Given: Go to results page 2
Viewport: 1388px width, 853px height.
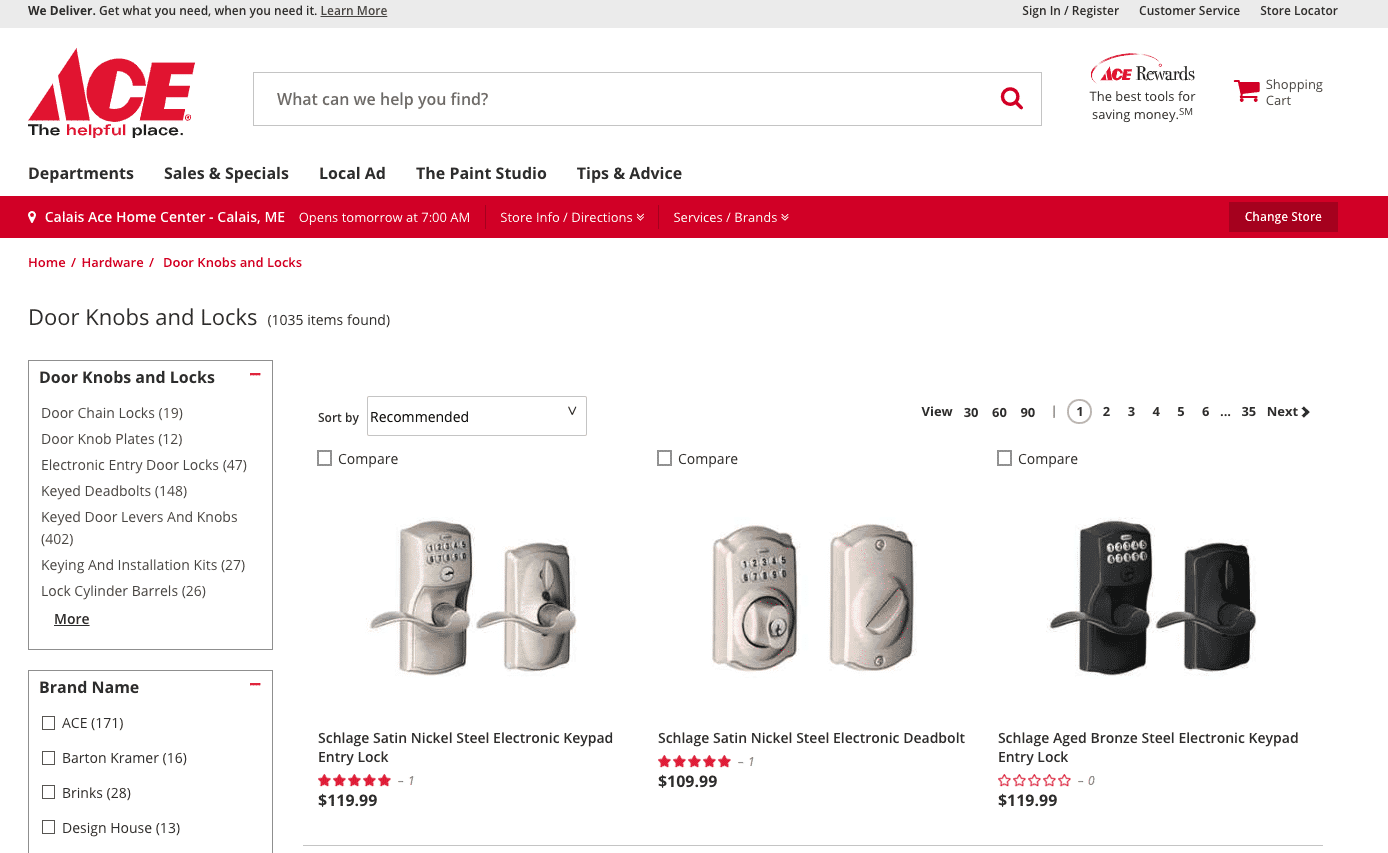Looking at the screenshot, I should click(1106, 411).
